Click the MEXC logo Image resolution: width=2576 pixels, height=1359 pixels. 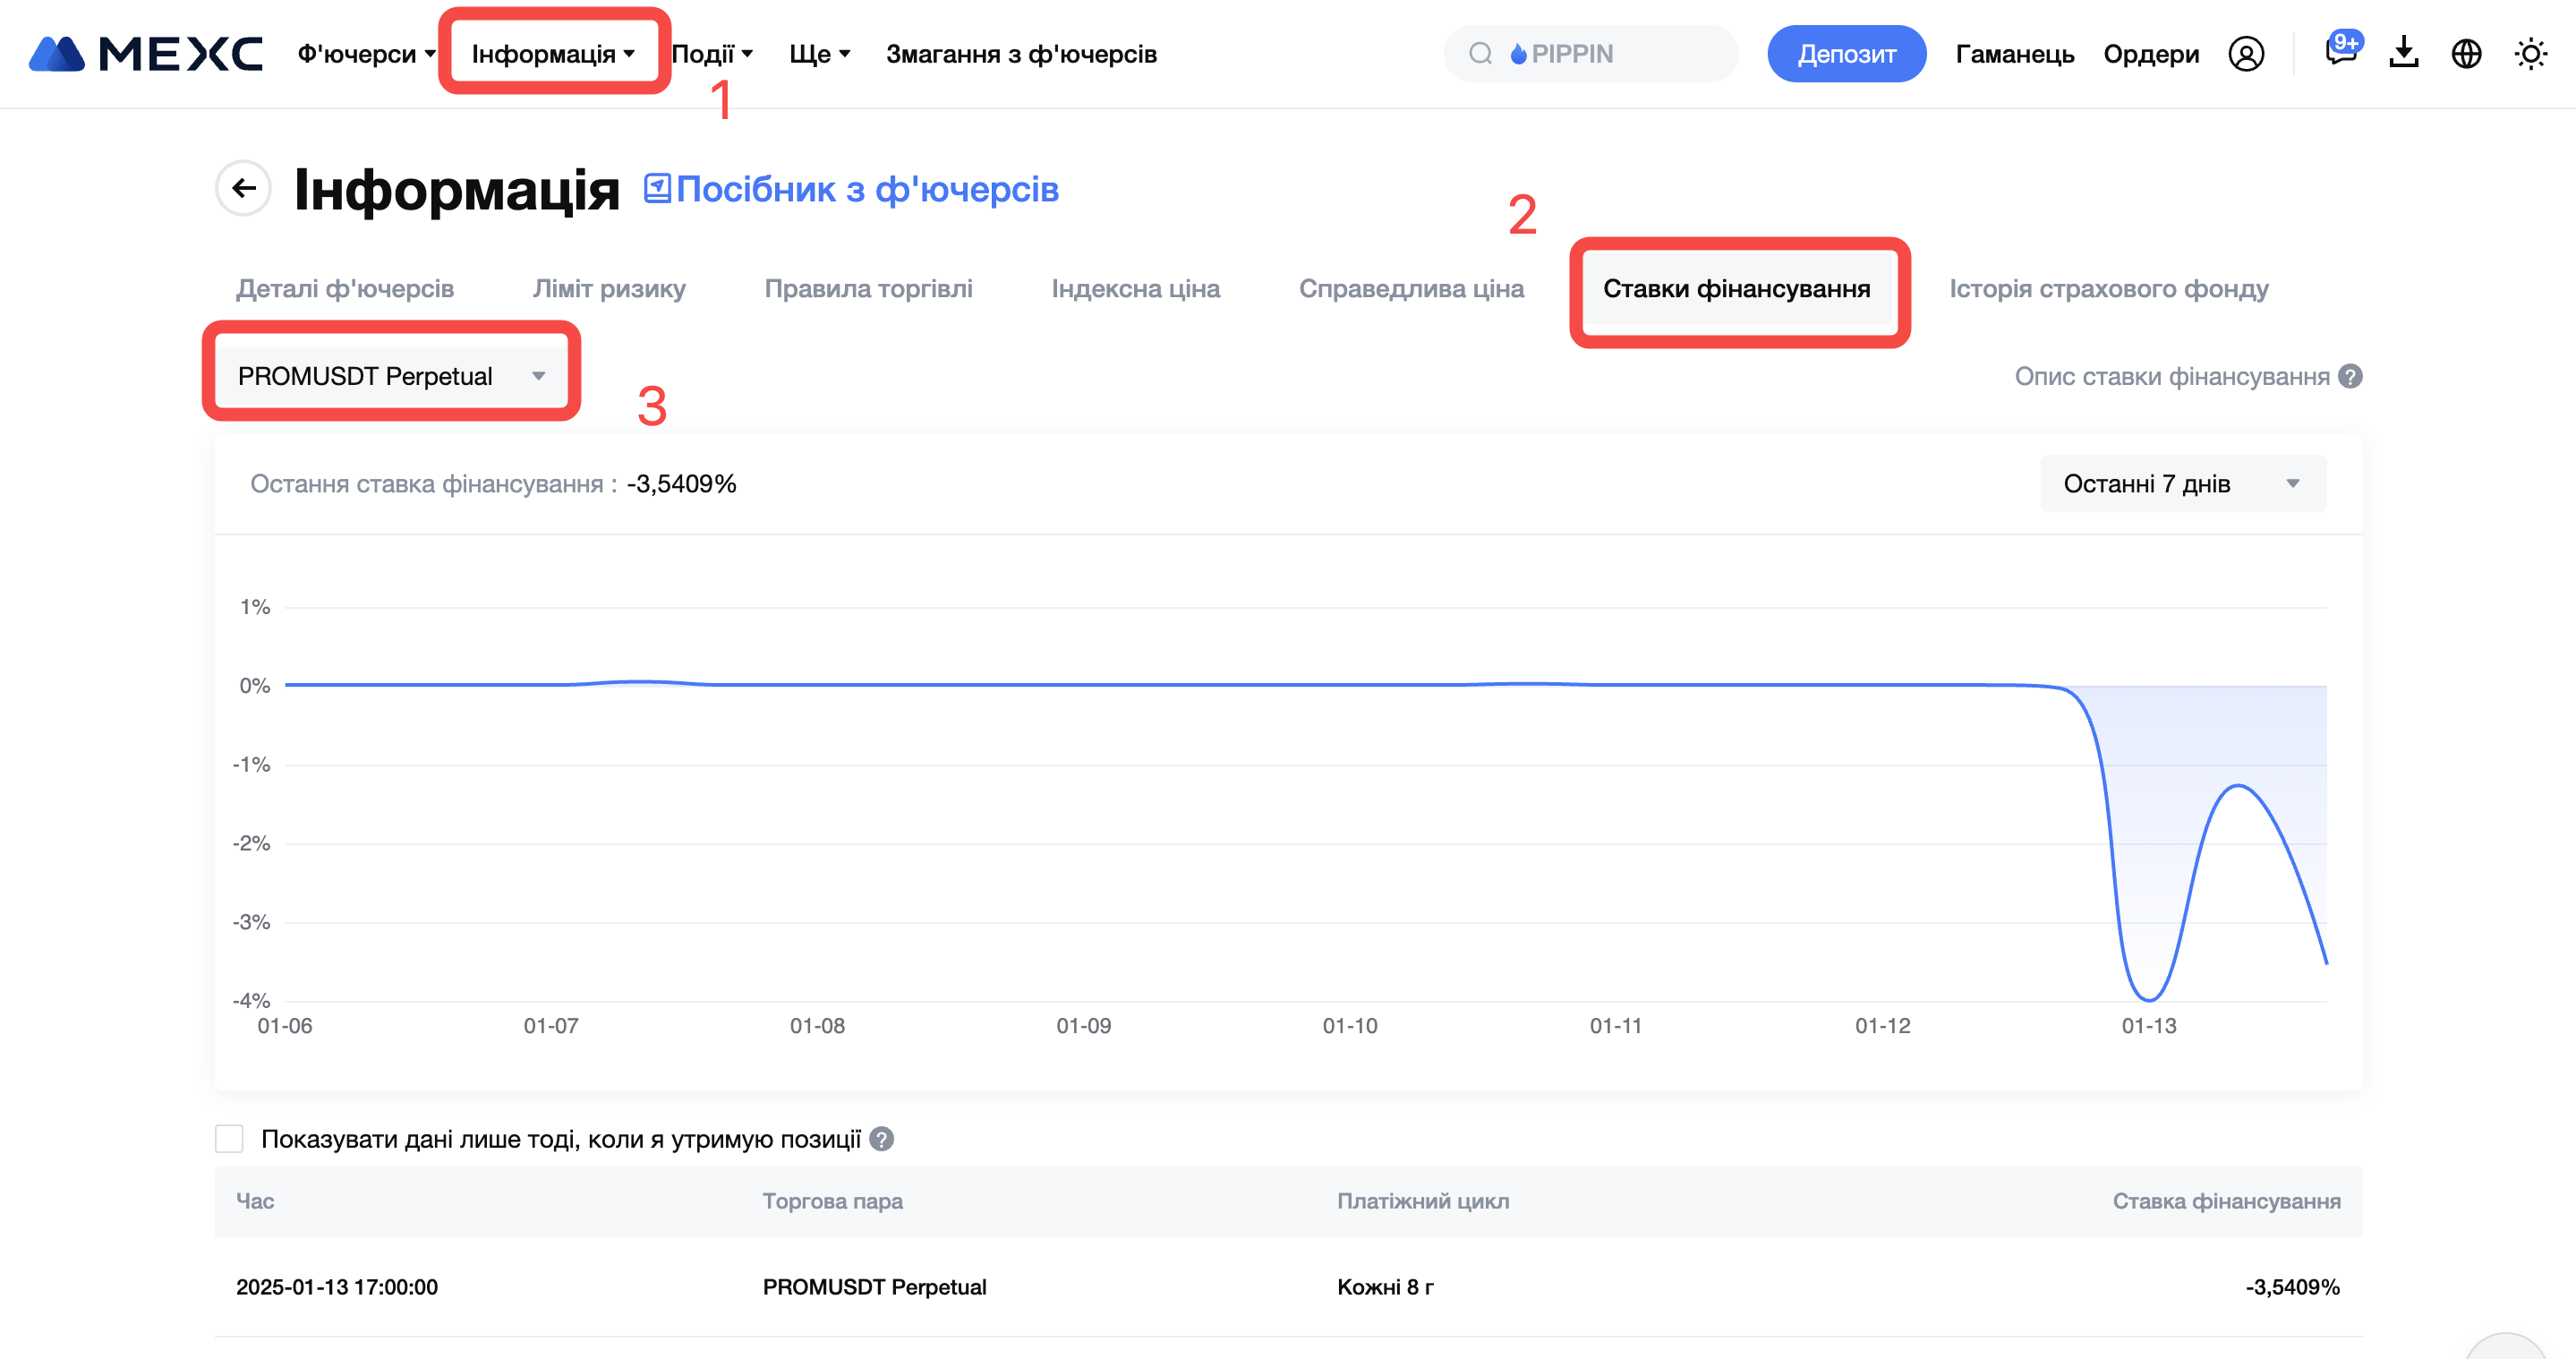click(x=146, y=54)
